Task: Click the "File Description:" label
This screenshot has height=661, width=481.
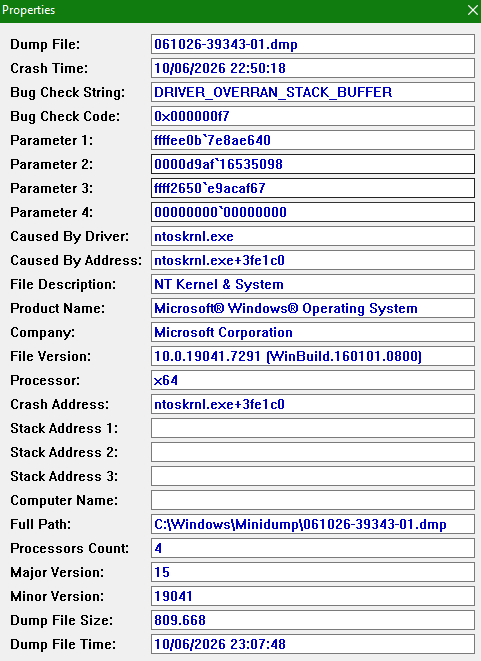Action: (x=63, y=285)
